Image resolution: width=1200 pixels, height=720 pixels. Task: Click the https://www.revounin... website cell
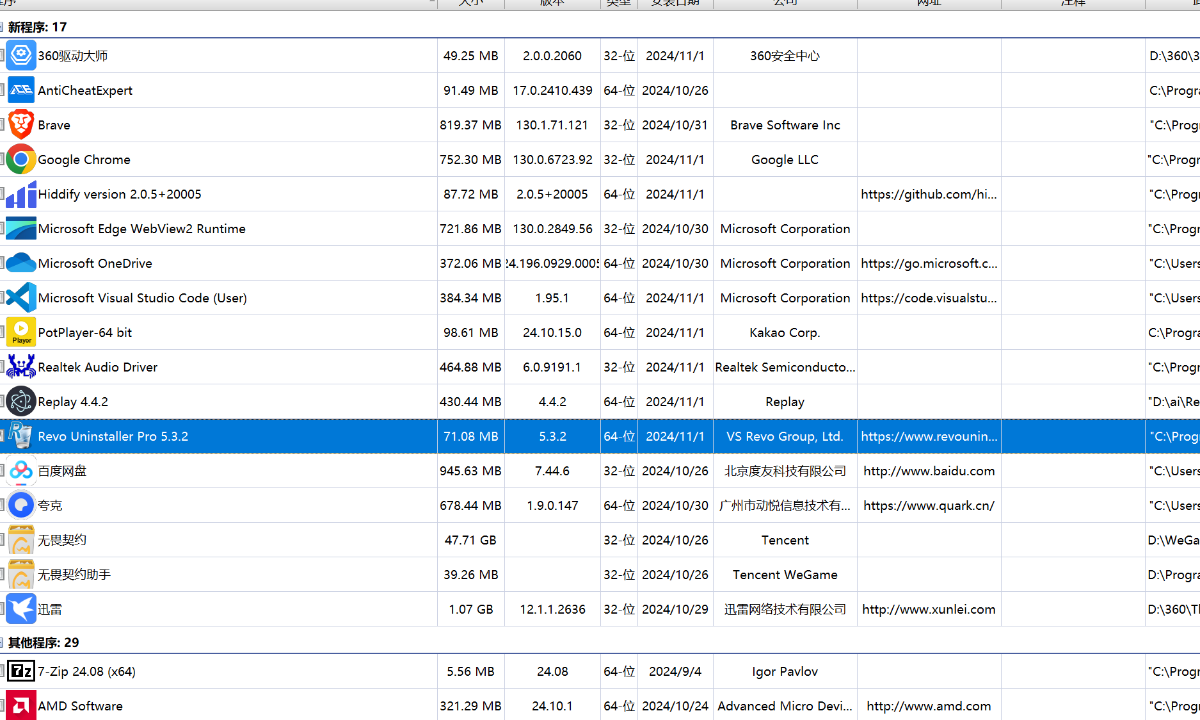coord(929,436)
